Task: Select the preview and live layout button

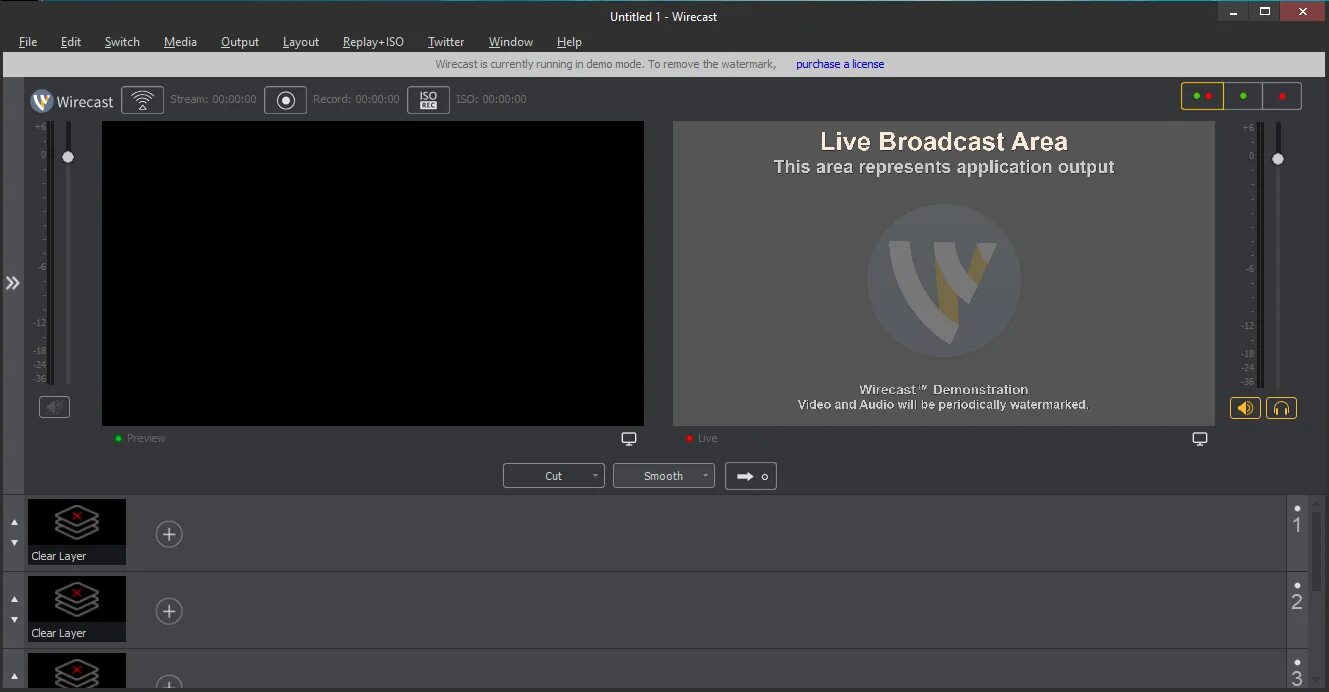Action: pos(1203,96)
